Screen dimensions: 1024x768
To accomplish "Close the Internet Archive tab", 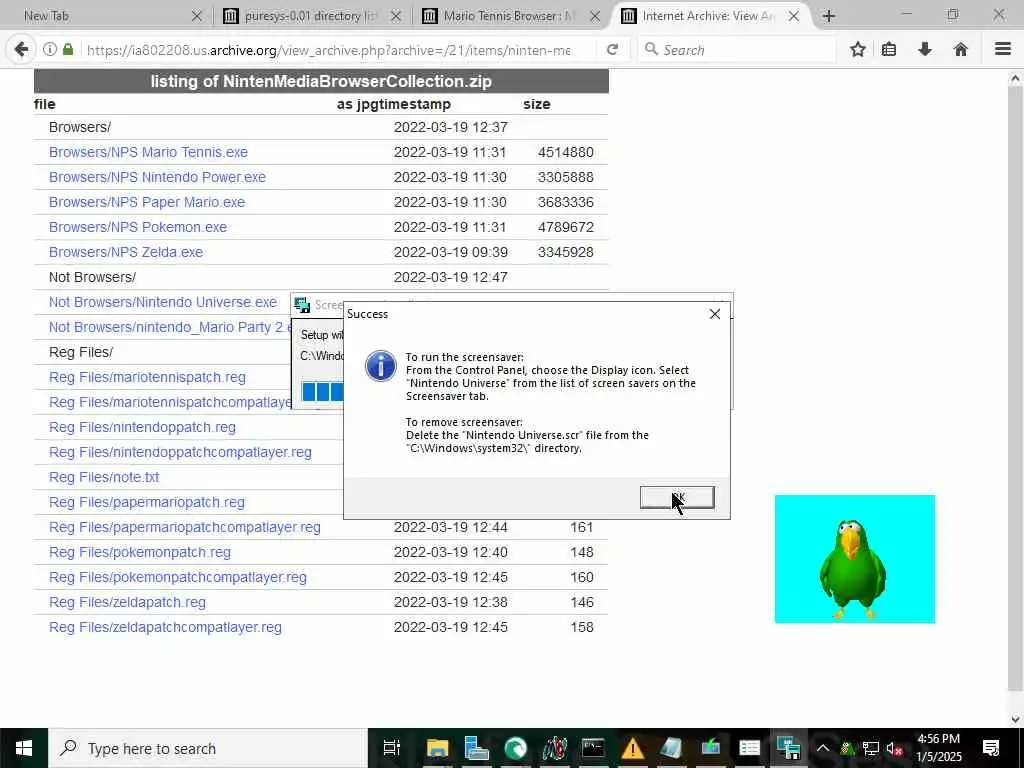I will pos(794,16).
